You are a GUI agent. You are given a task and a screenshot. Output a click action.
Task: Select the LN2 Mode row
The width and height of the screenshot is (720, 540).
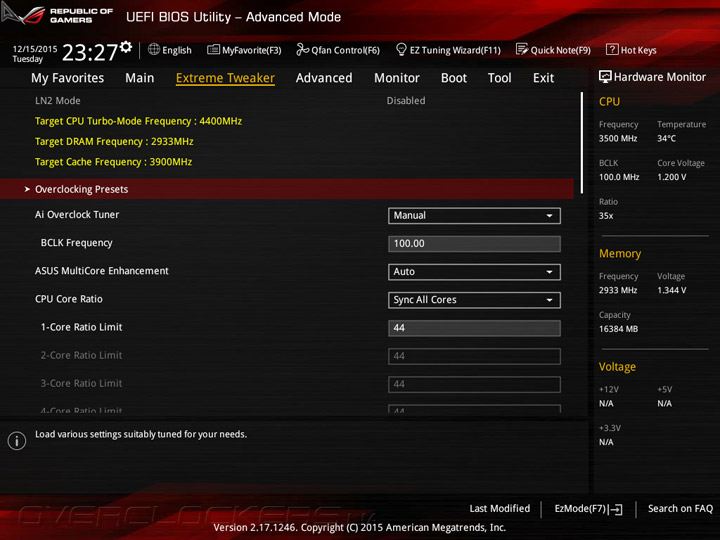(287, 101)
